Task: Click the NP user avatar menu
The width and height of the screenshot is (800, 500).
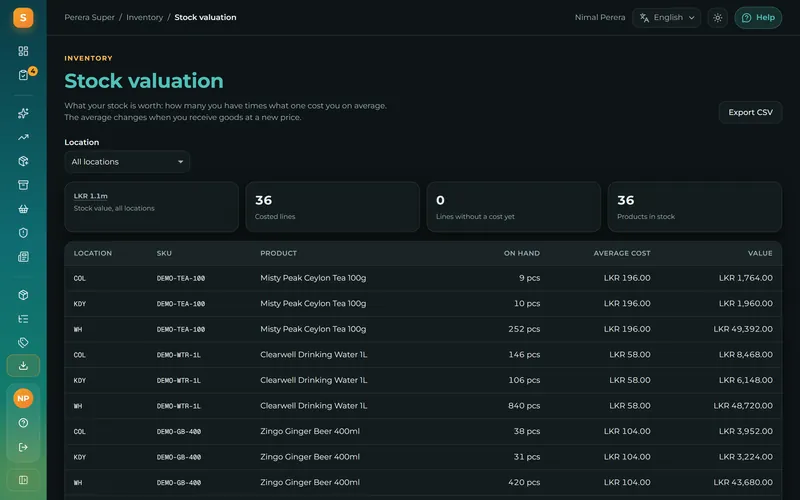Action: pyautogui.click(x=23, y=398)
